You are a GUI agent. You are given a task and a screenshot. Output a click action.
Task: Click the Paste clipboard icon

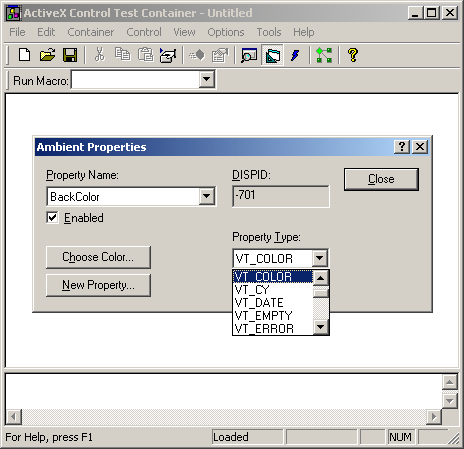coord(145,55)
